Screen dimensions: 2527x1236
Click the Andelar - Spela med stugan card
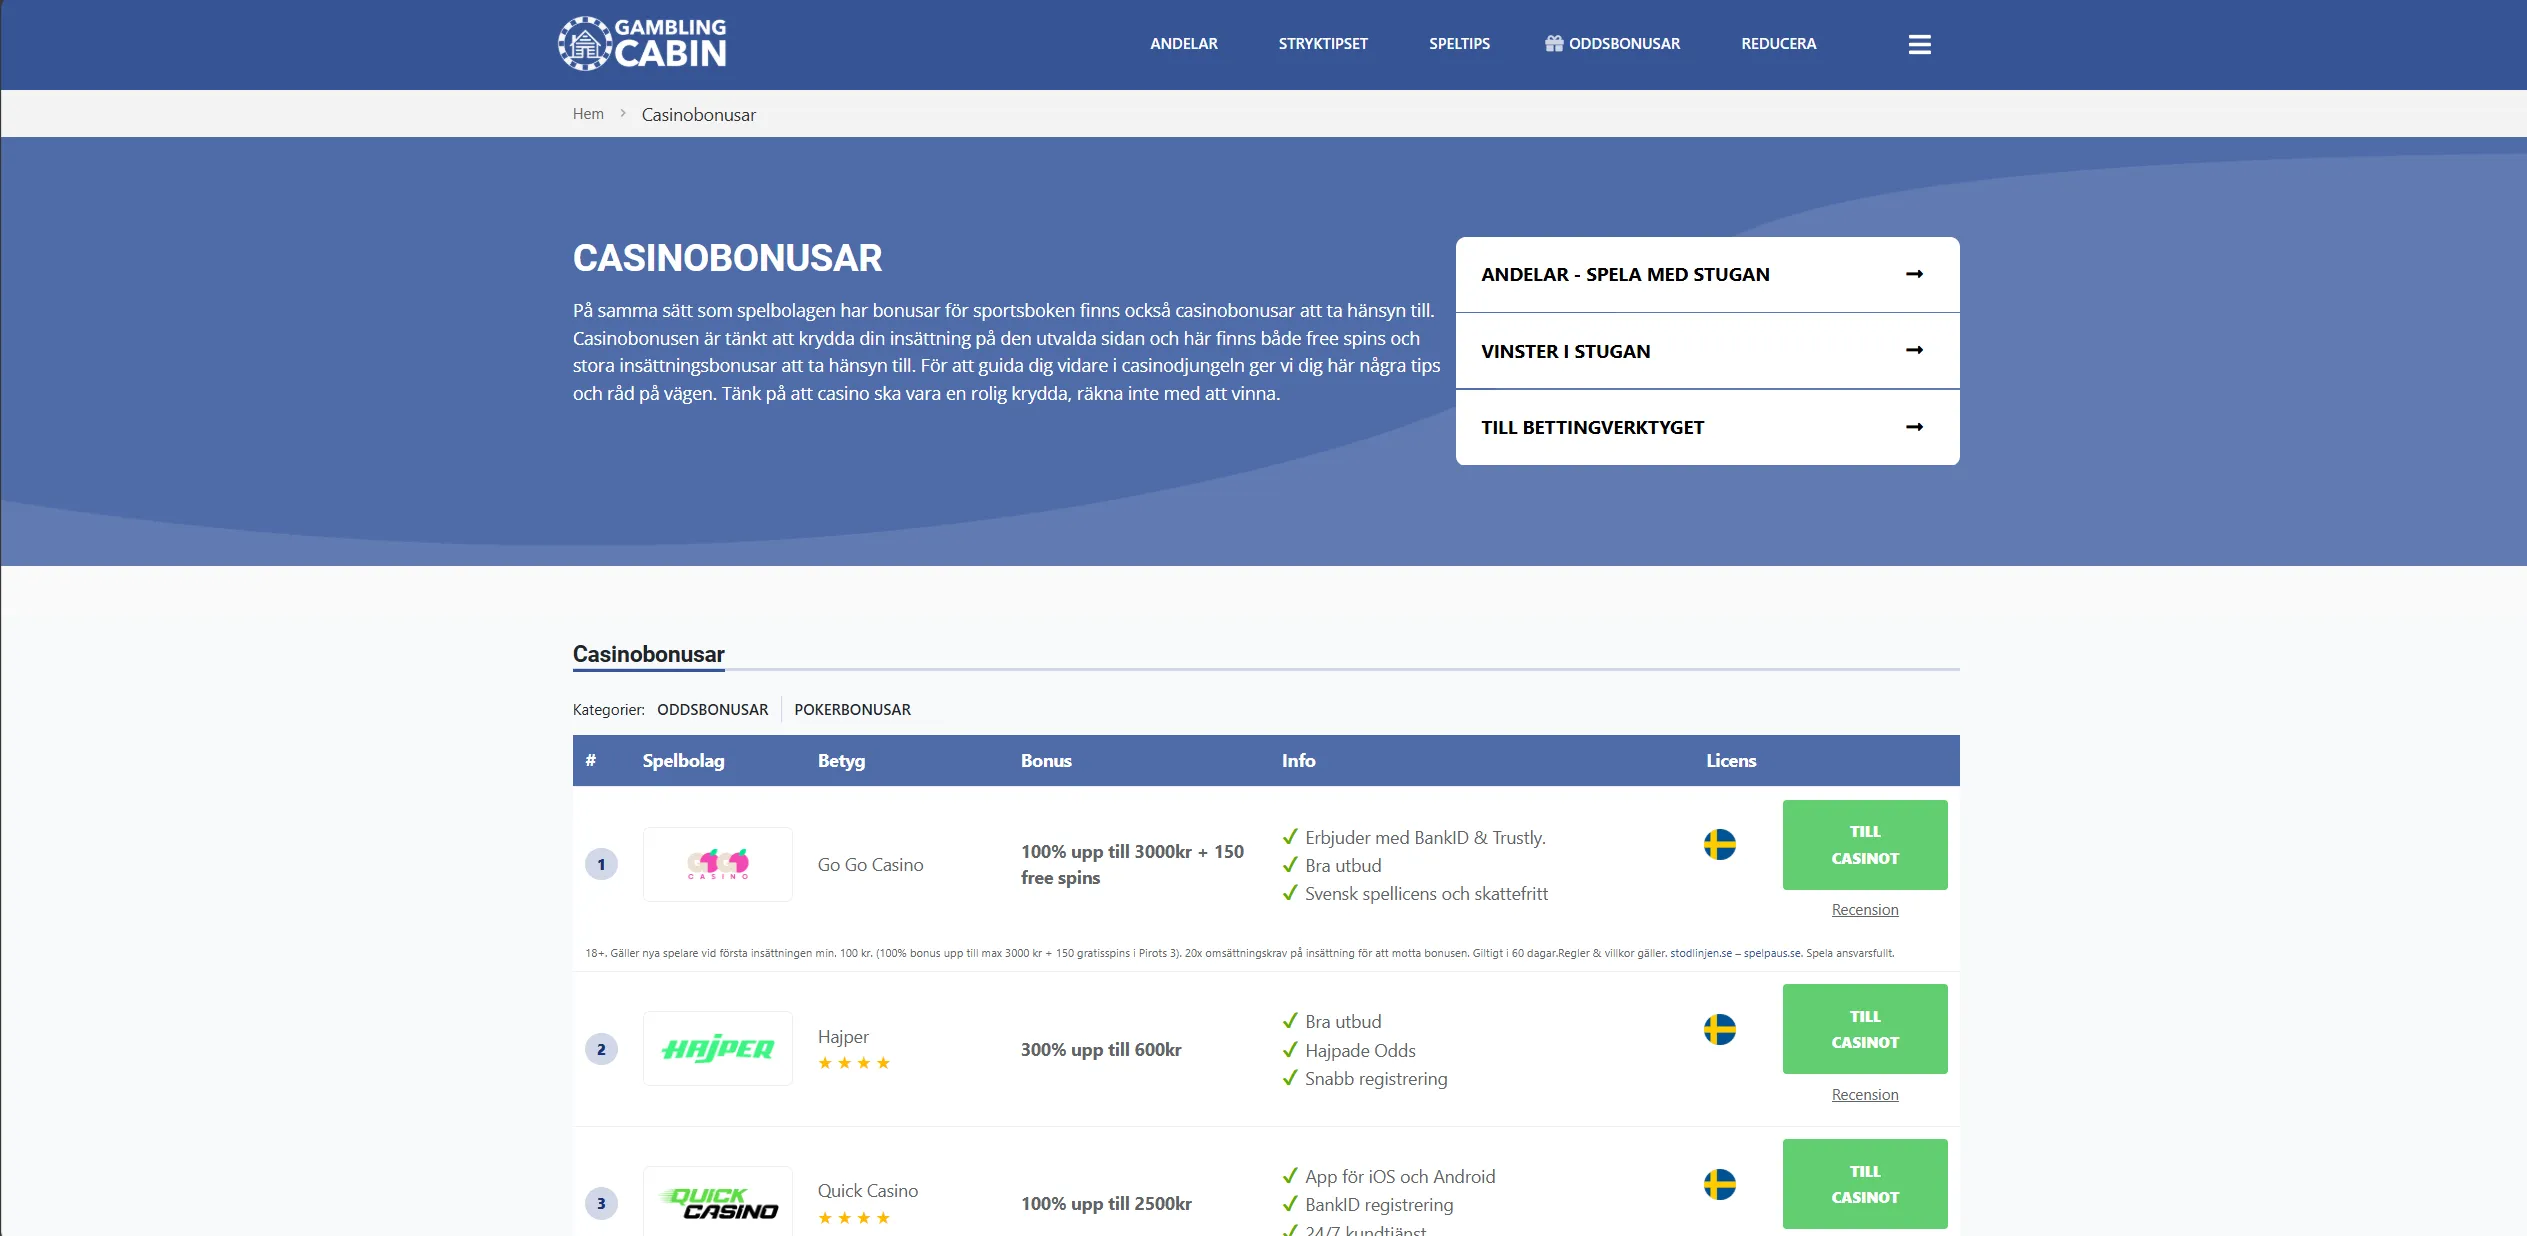[x=1707, y=275]
